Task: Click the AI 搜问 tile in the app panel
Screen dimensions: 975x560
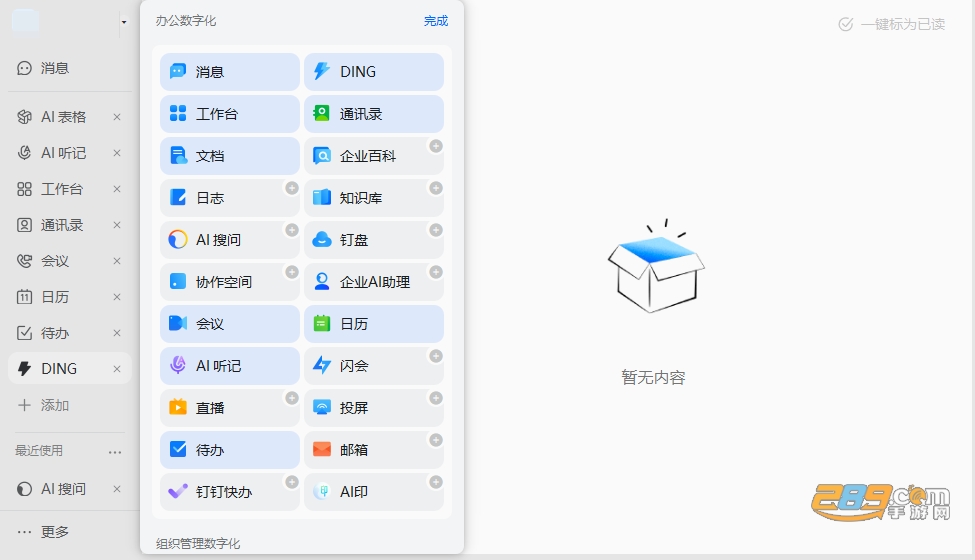Action: point(229,239)
